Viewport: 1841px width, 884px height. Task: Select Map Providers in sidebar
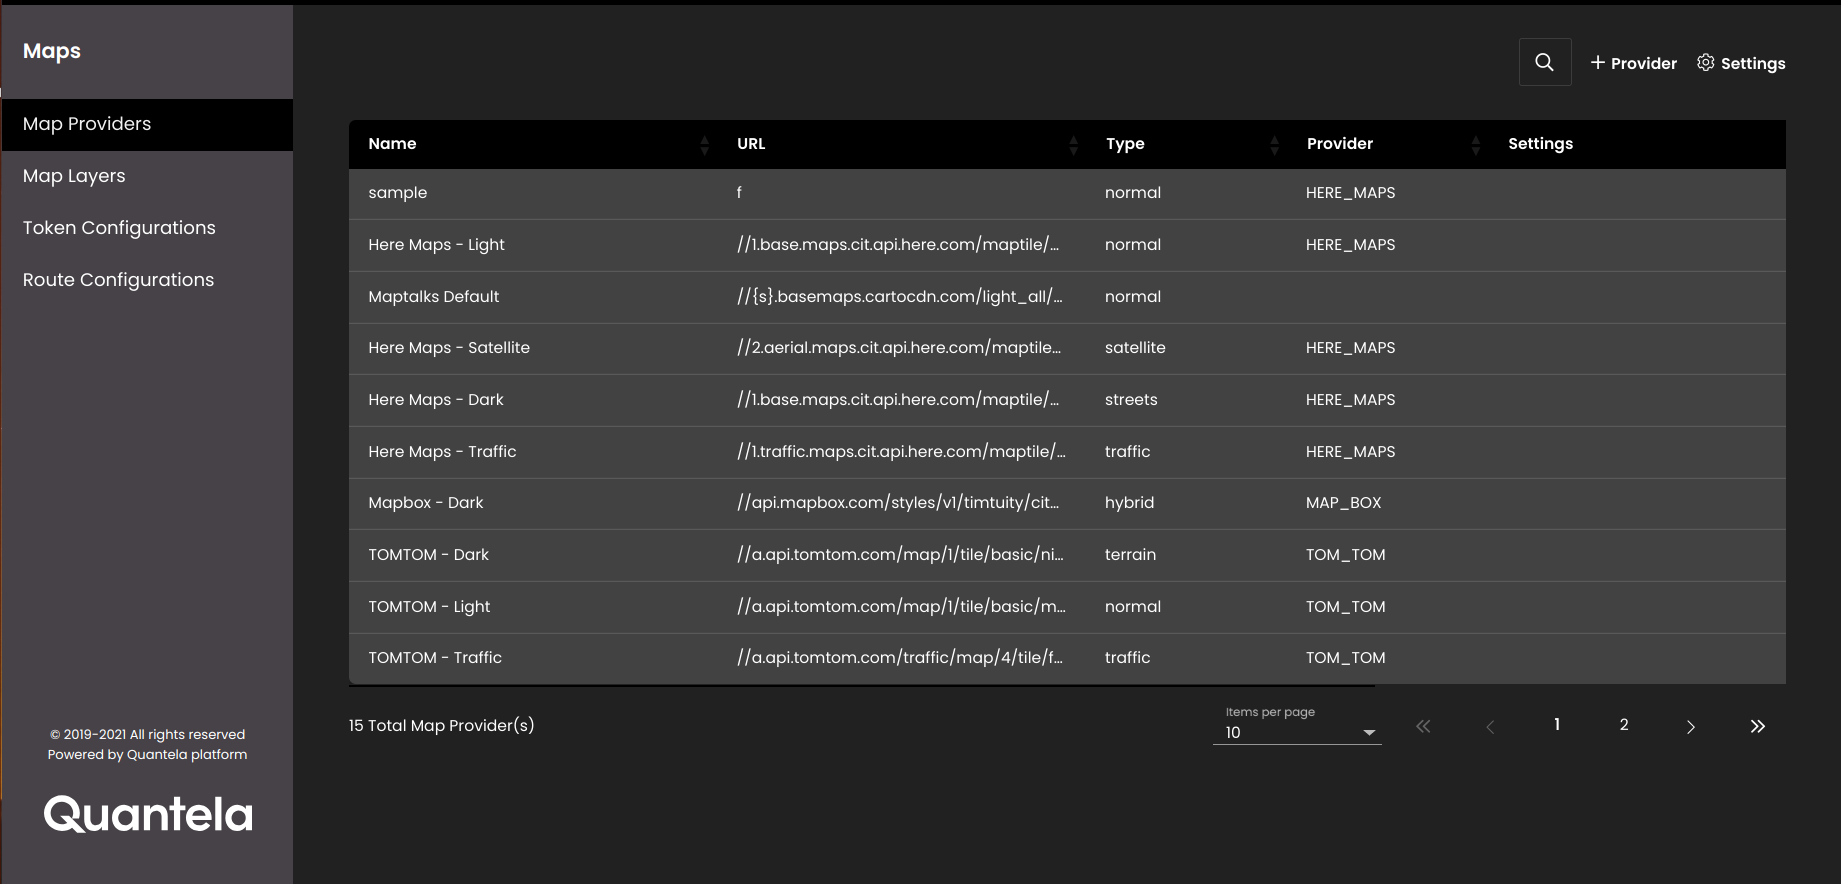click(147, 124)
